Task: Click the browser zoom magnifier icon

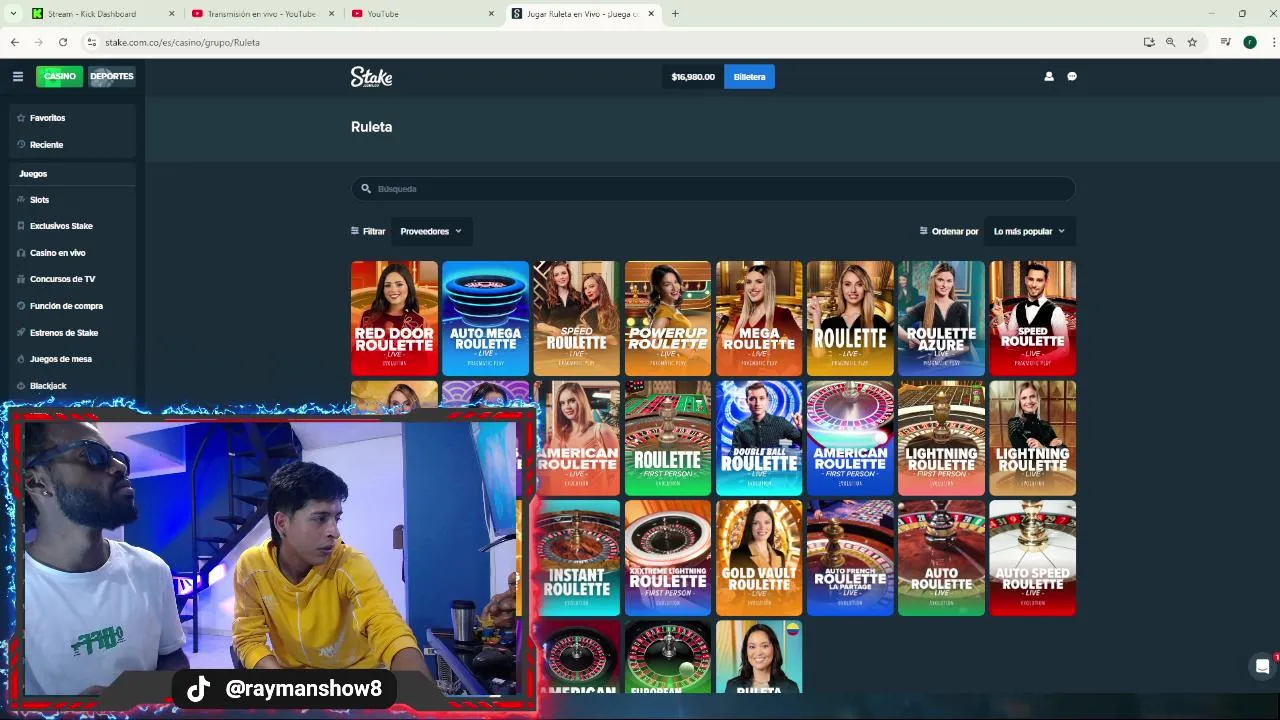Action: point(1170,42)
